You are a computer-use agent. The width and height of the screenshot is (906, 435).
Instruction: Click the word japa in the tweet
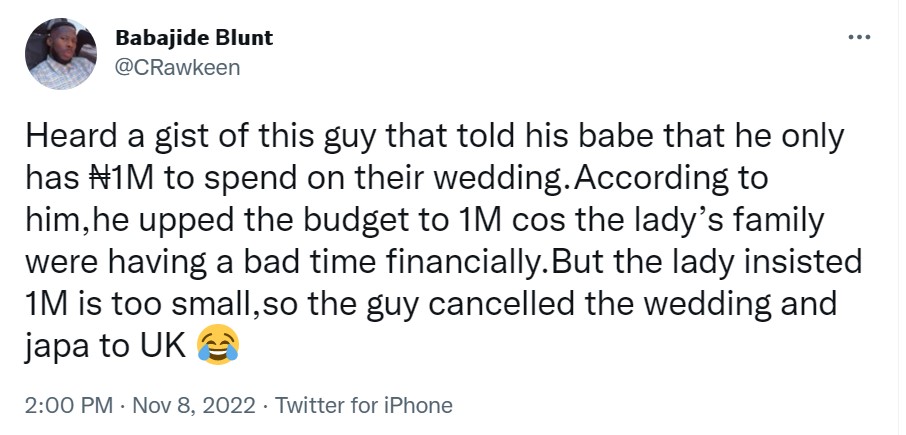click(x=57, y=347)
